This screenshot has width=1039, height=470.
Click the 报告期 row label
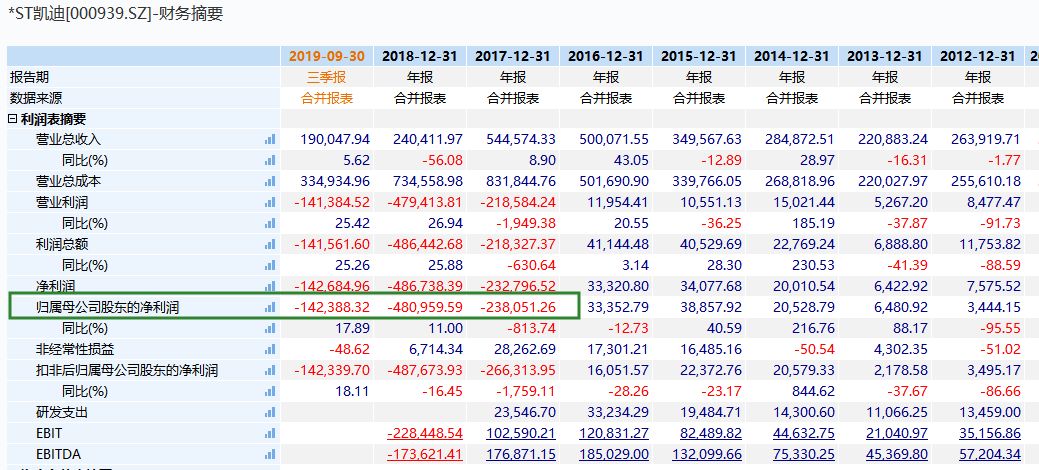pos(29,77)
